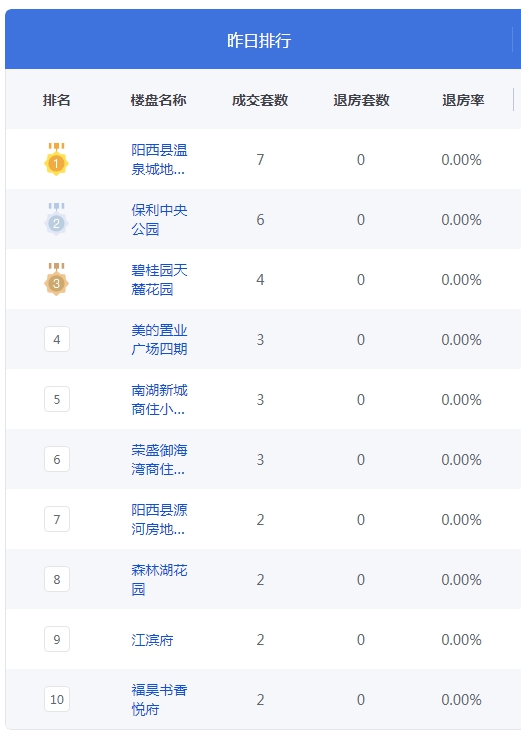Click the 退房率 column header
The width and height of the screenshot is (521, 730).
click(x=463, y=100)
